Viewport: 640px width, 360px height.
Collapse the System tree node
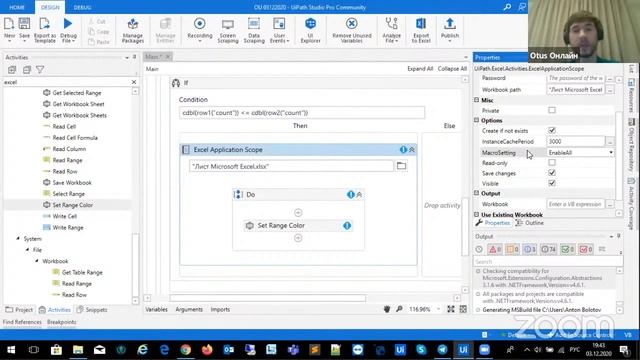[x=18, y=238]
